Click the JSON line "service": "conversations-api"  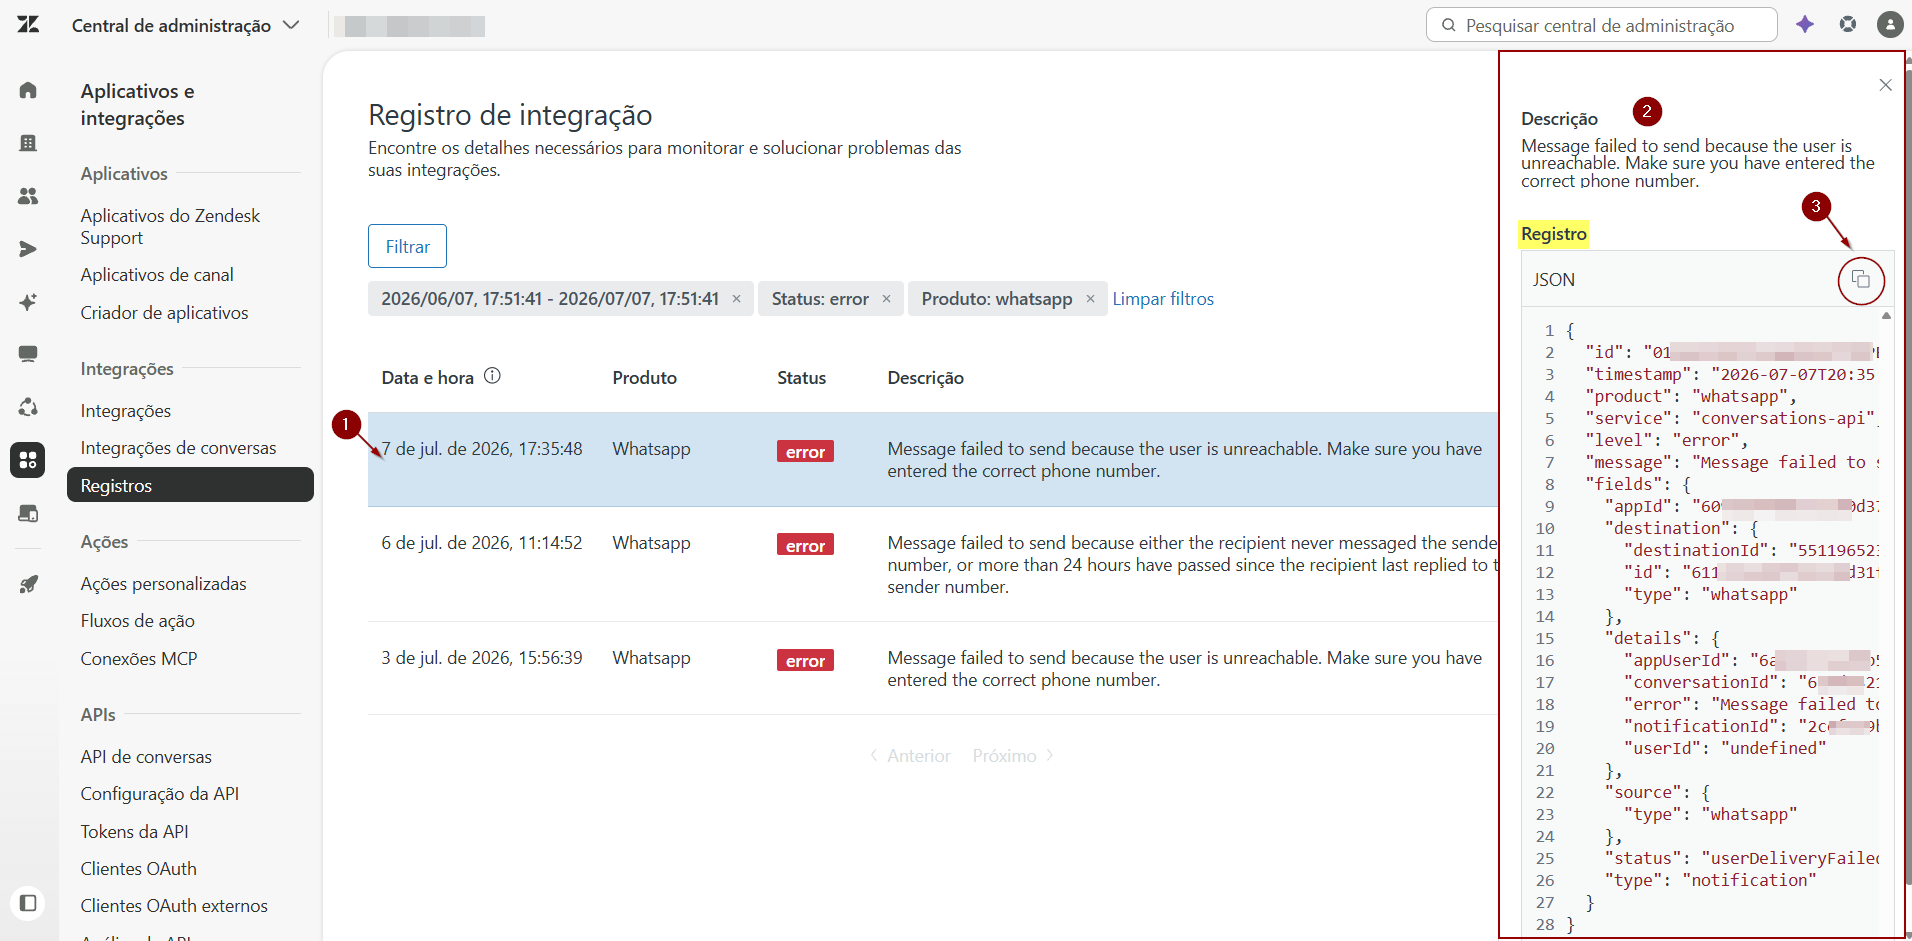[x=1730, y=418]
